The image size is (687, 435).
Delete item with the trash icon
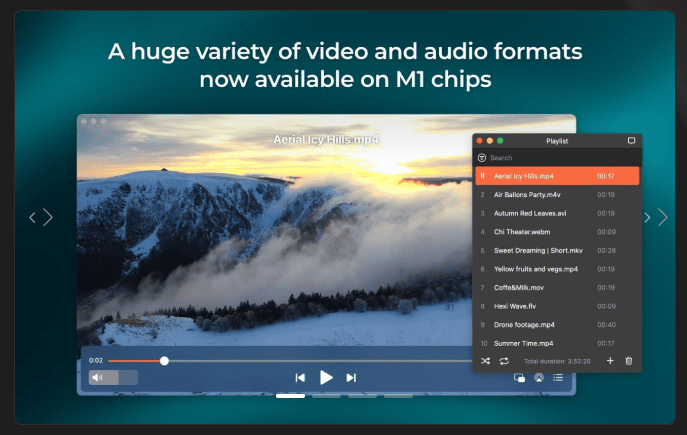tap(629, 361)
